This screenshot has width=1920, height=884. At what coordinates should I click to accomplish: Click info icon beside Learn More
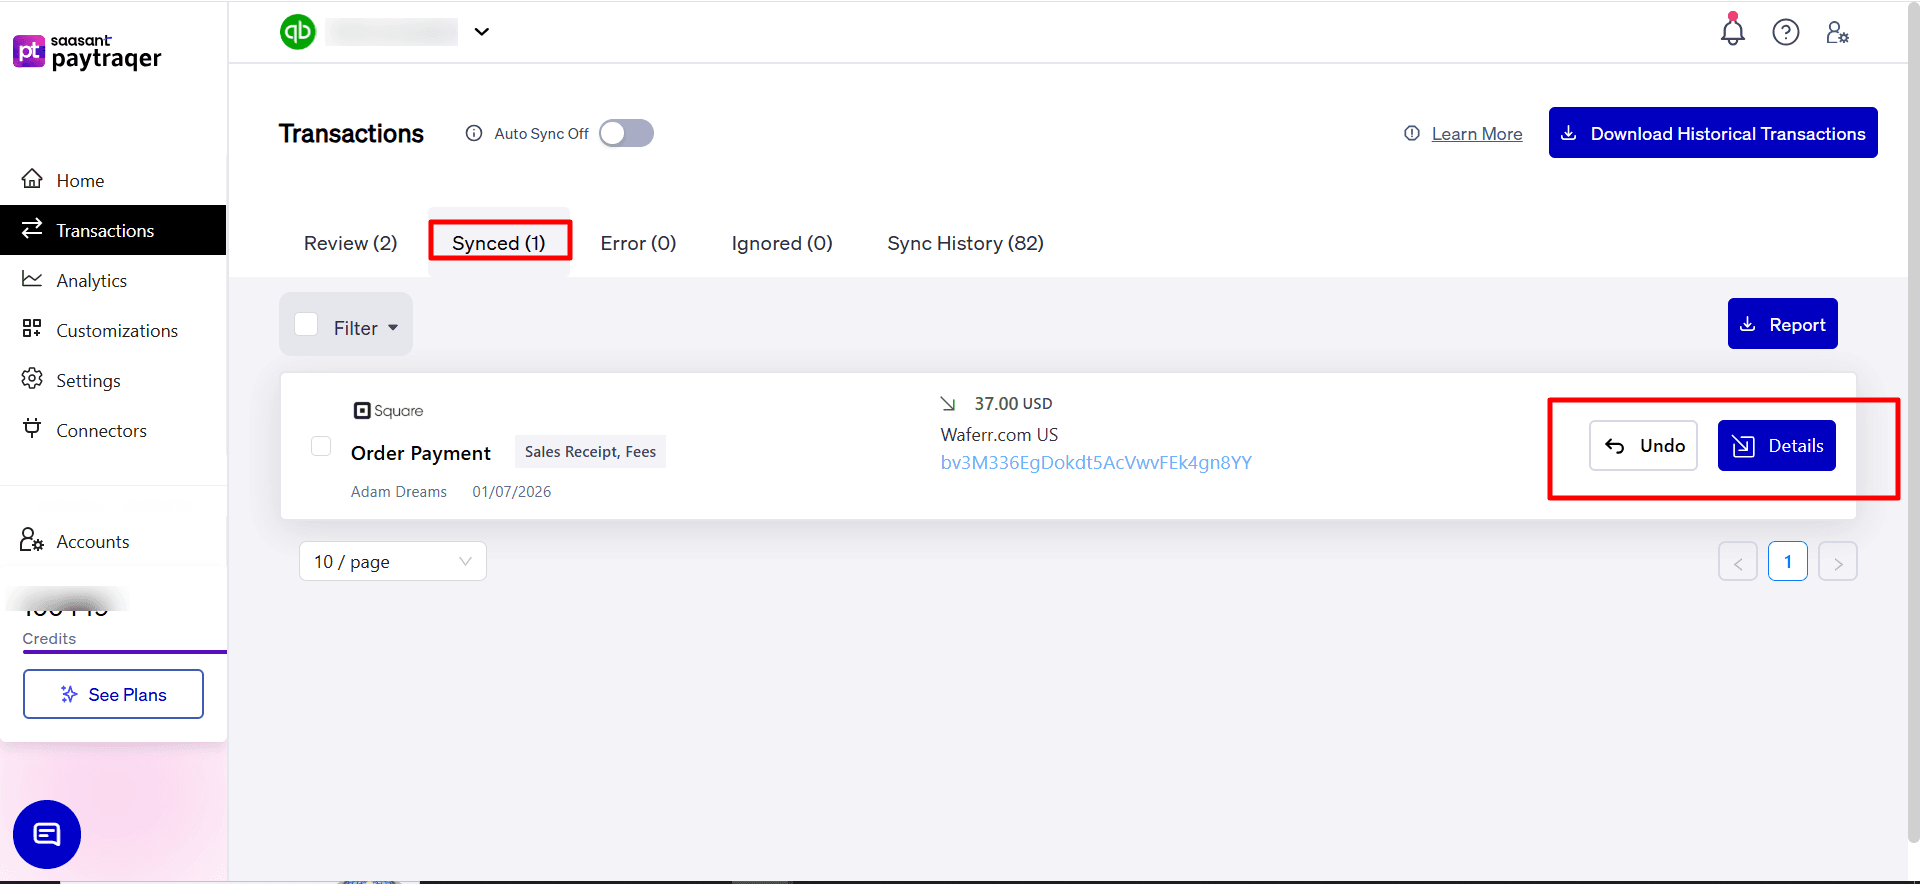click(1412, 133)
